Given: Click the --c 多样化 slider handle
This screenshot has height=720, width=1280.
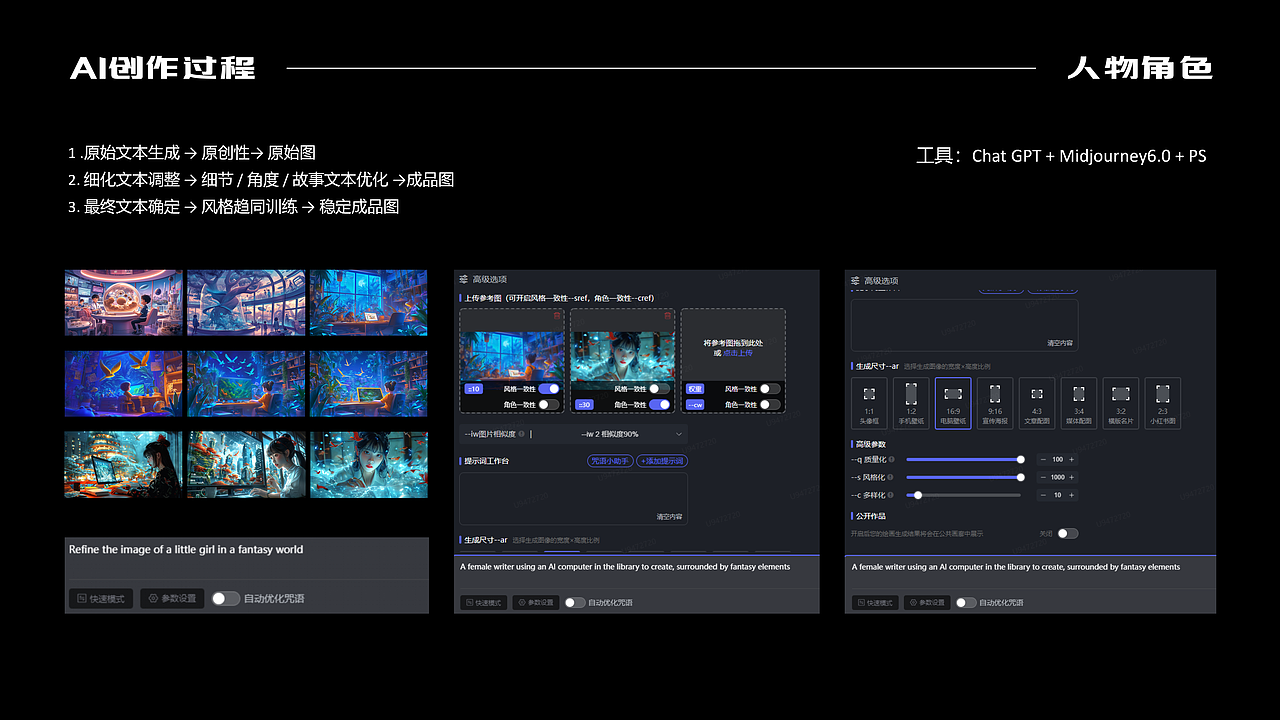Looking at the screenshot, I should (x=918, y=495).
